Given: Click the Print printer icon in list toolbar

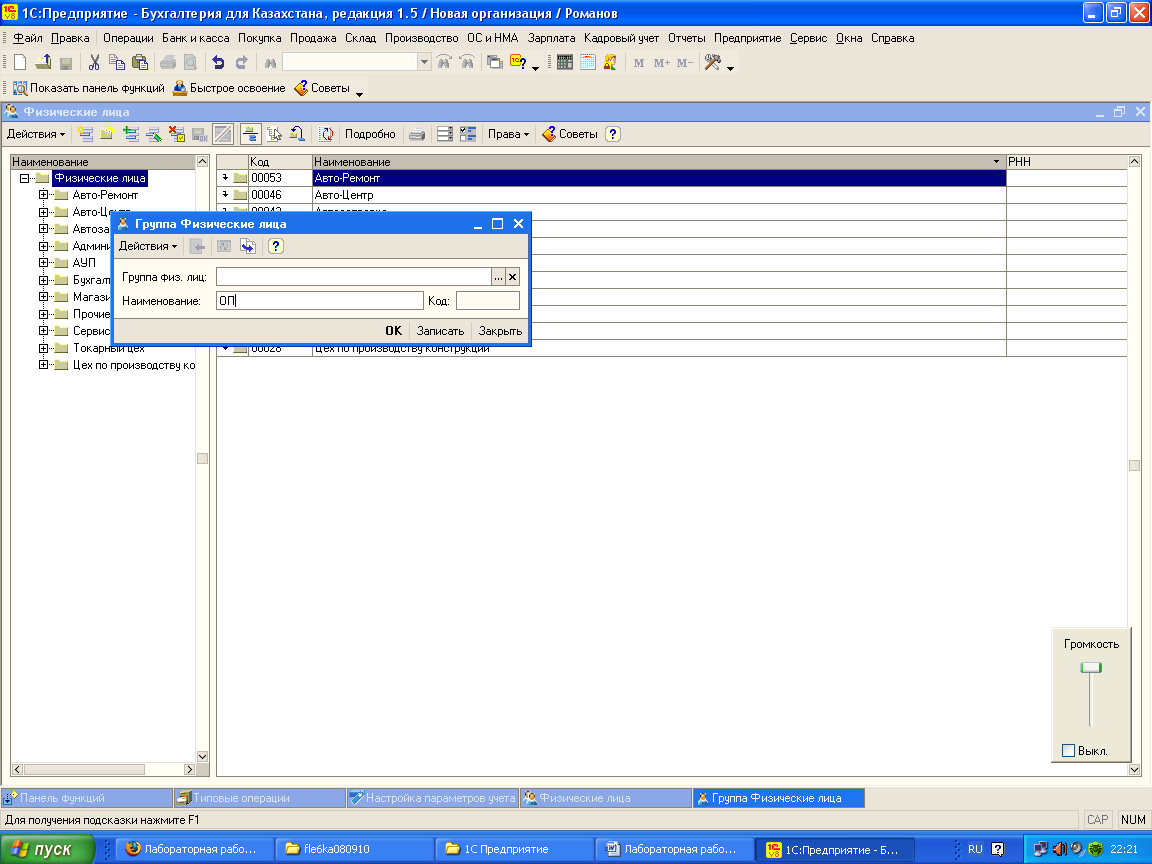Looking at the screenshot, I should point(417,134).
